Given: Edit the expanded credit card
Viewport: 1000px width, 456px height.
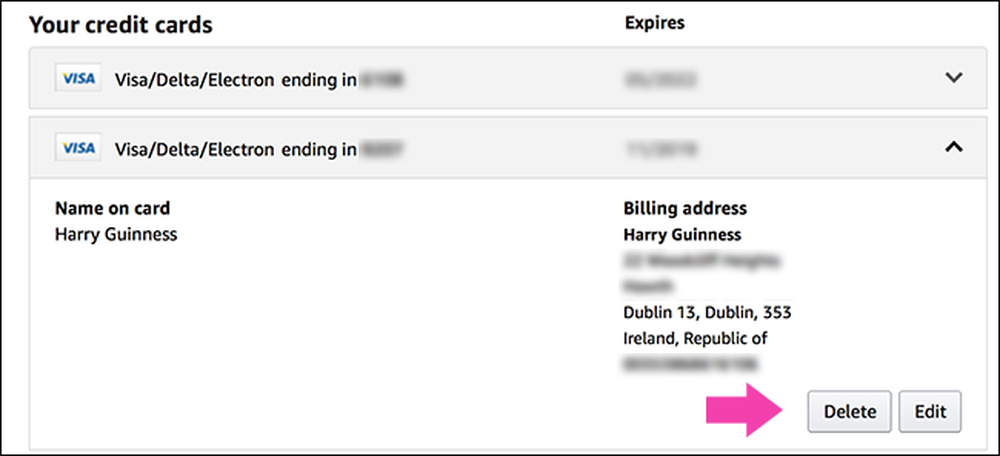Looking at the screenshot, I should point(929,411).
